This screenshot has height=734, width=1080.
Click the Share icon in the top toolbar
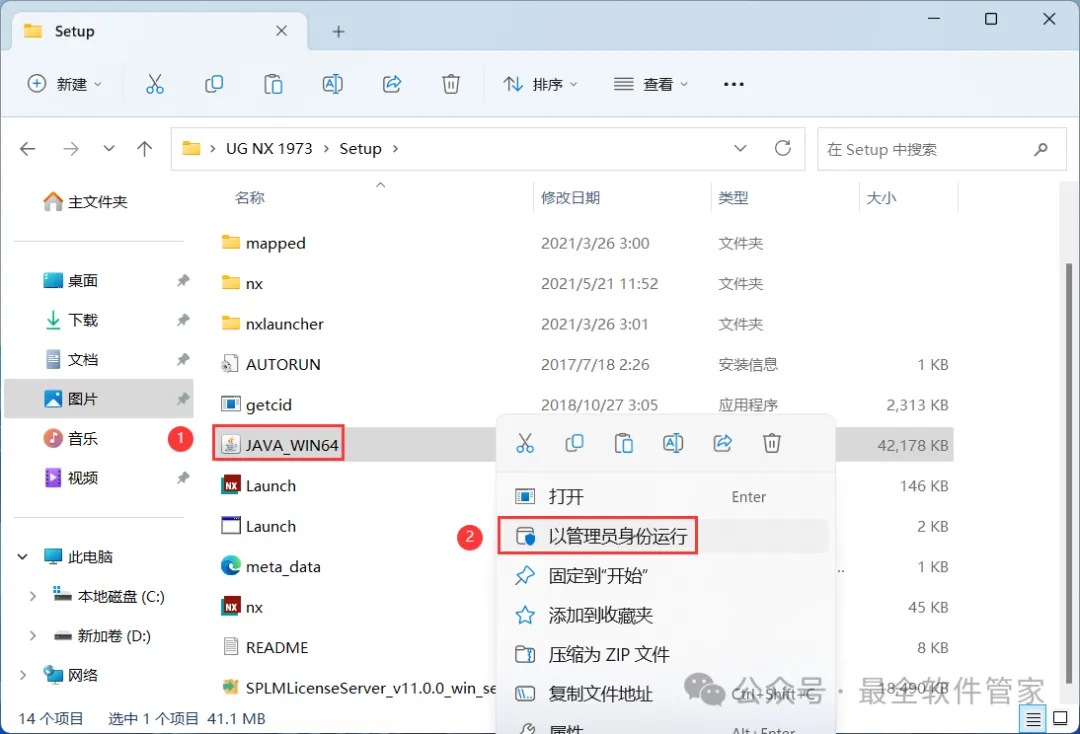pos(392,84)
